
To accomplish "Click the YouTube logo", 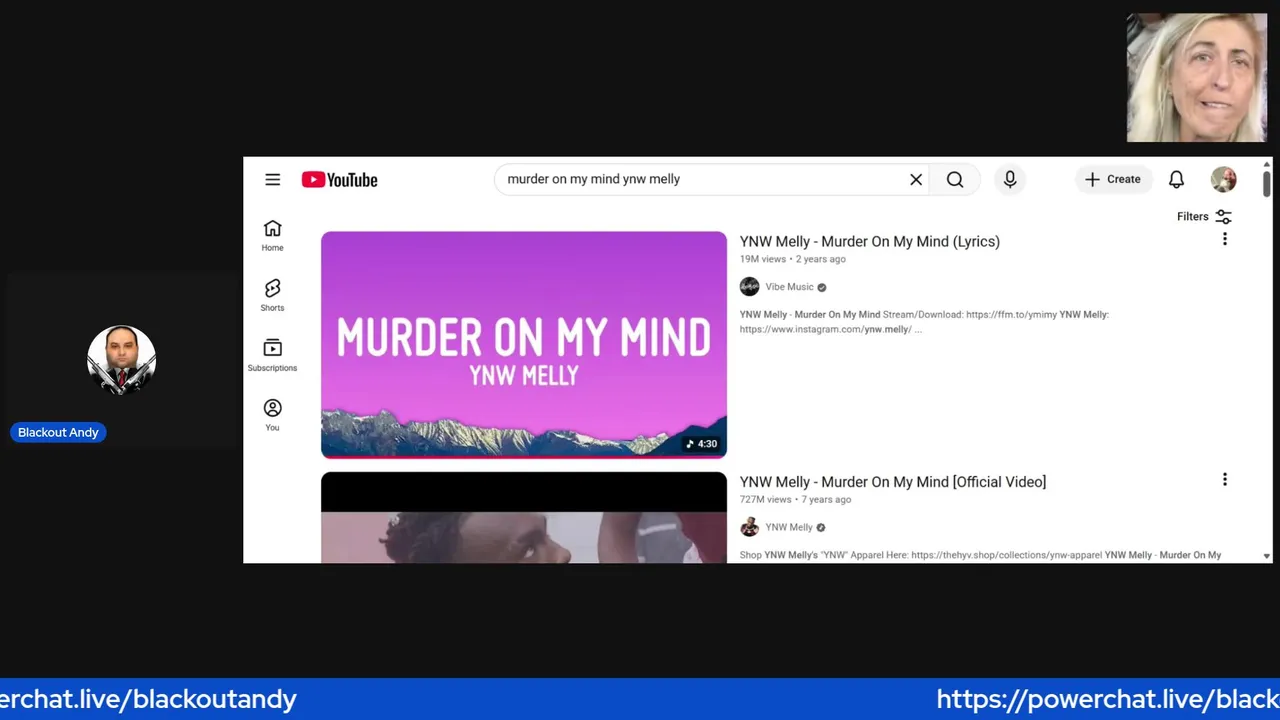I will click(x=340, y=180).
